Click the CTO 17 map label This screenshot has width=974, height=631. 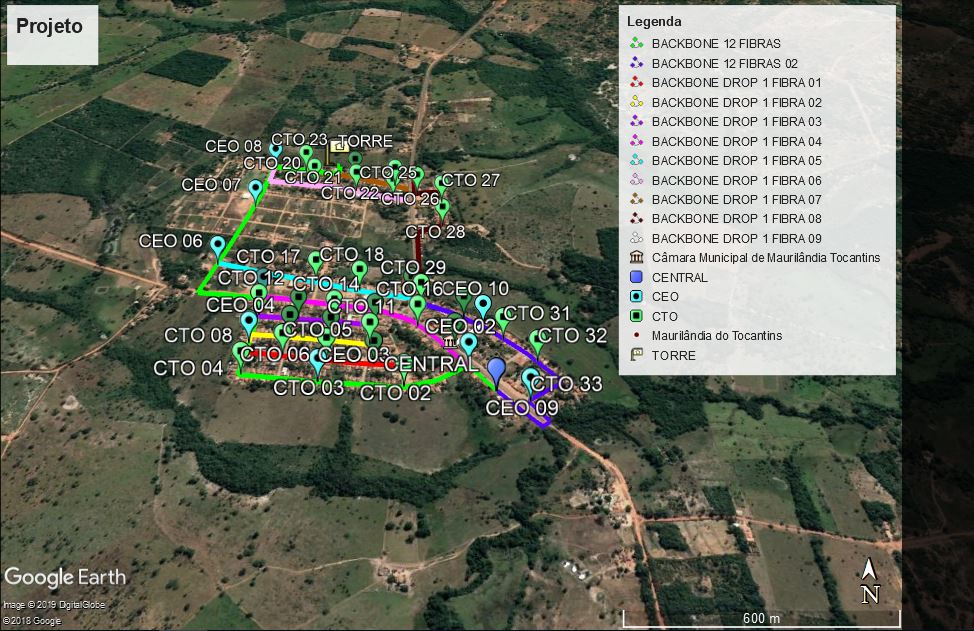[268, 256]
